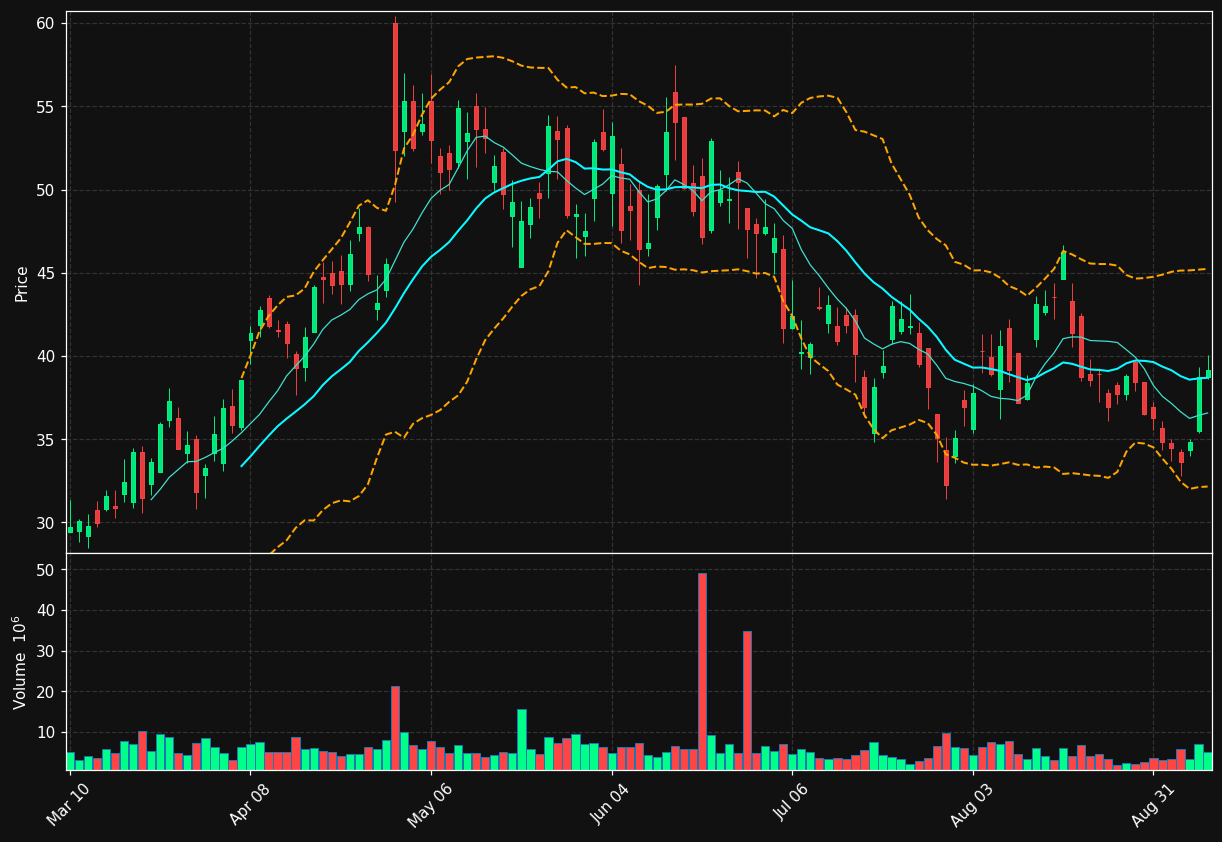This screenshot has width=1222, height=842.
Task: Click the volume axis value 30
Action: 47,651
